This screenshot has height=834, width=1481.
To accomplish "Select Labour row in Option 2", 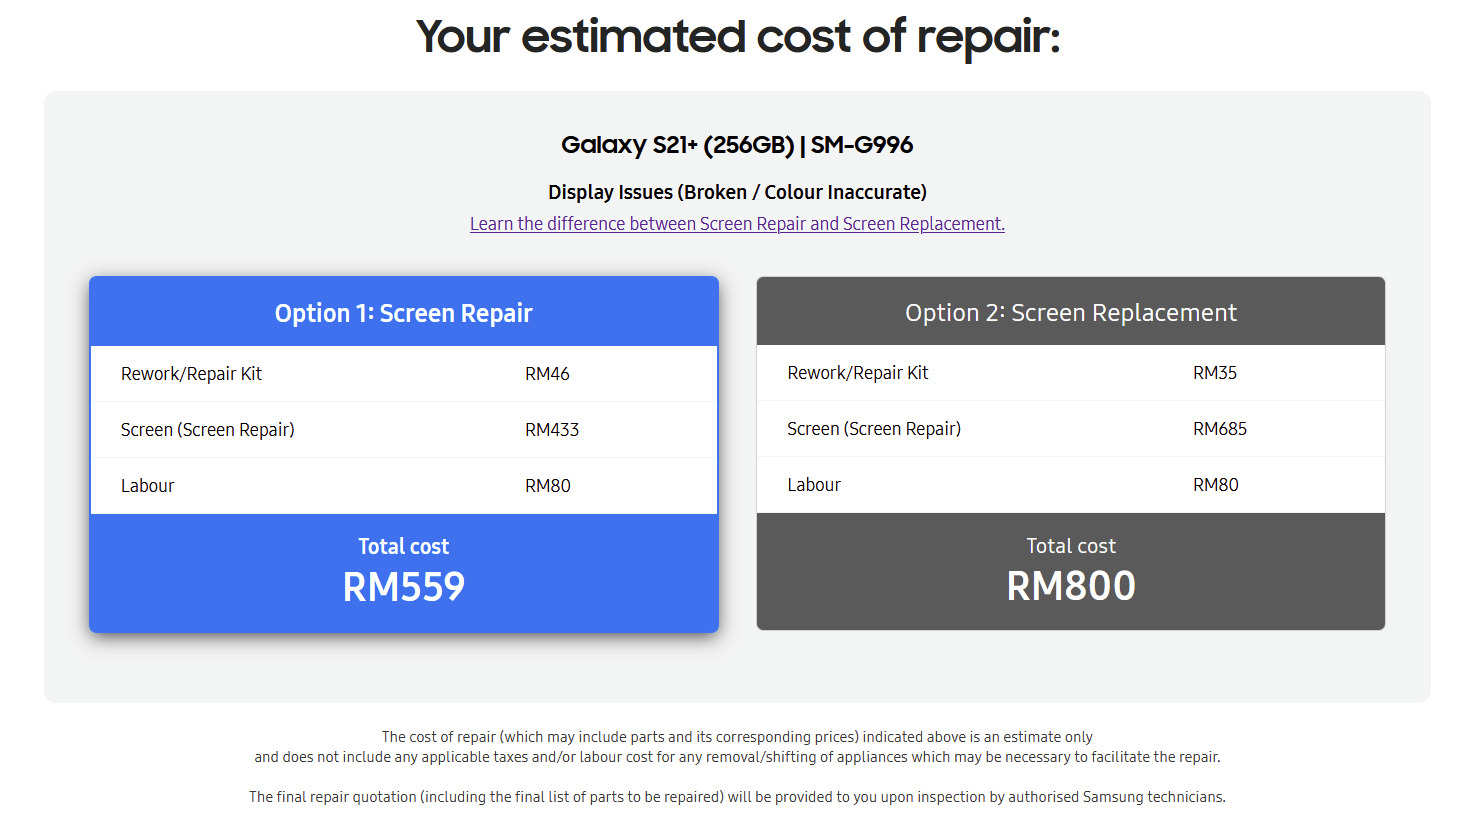I will click(x=1071, y=485).
